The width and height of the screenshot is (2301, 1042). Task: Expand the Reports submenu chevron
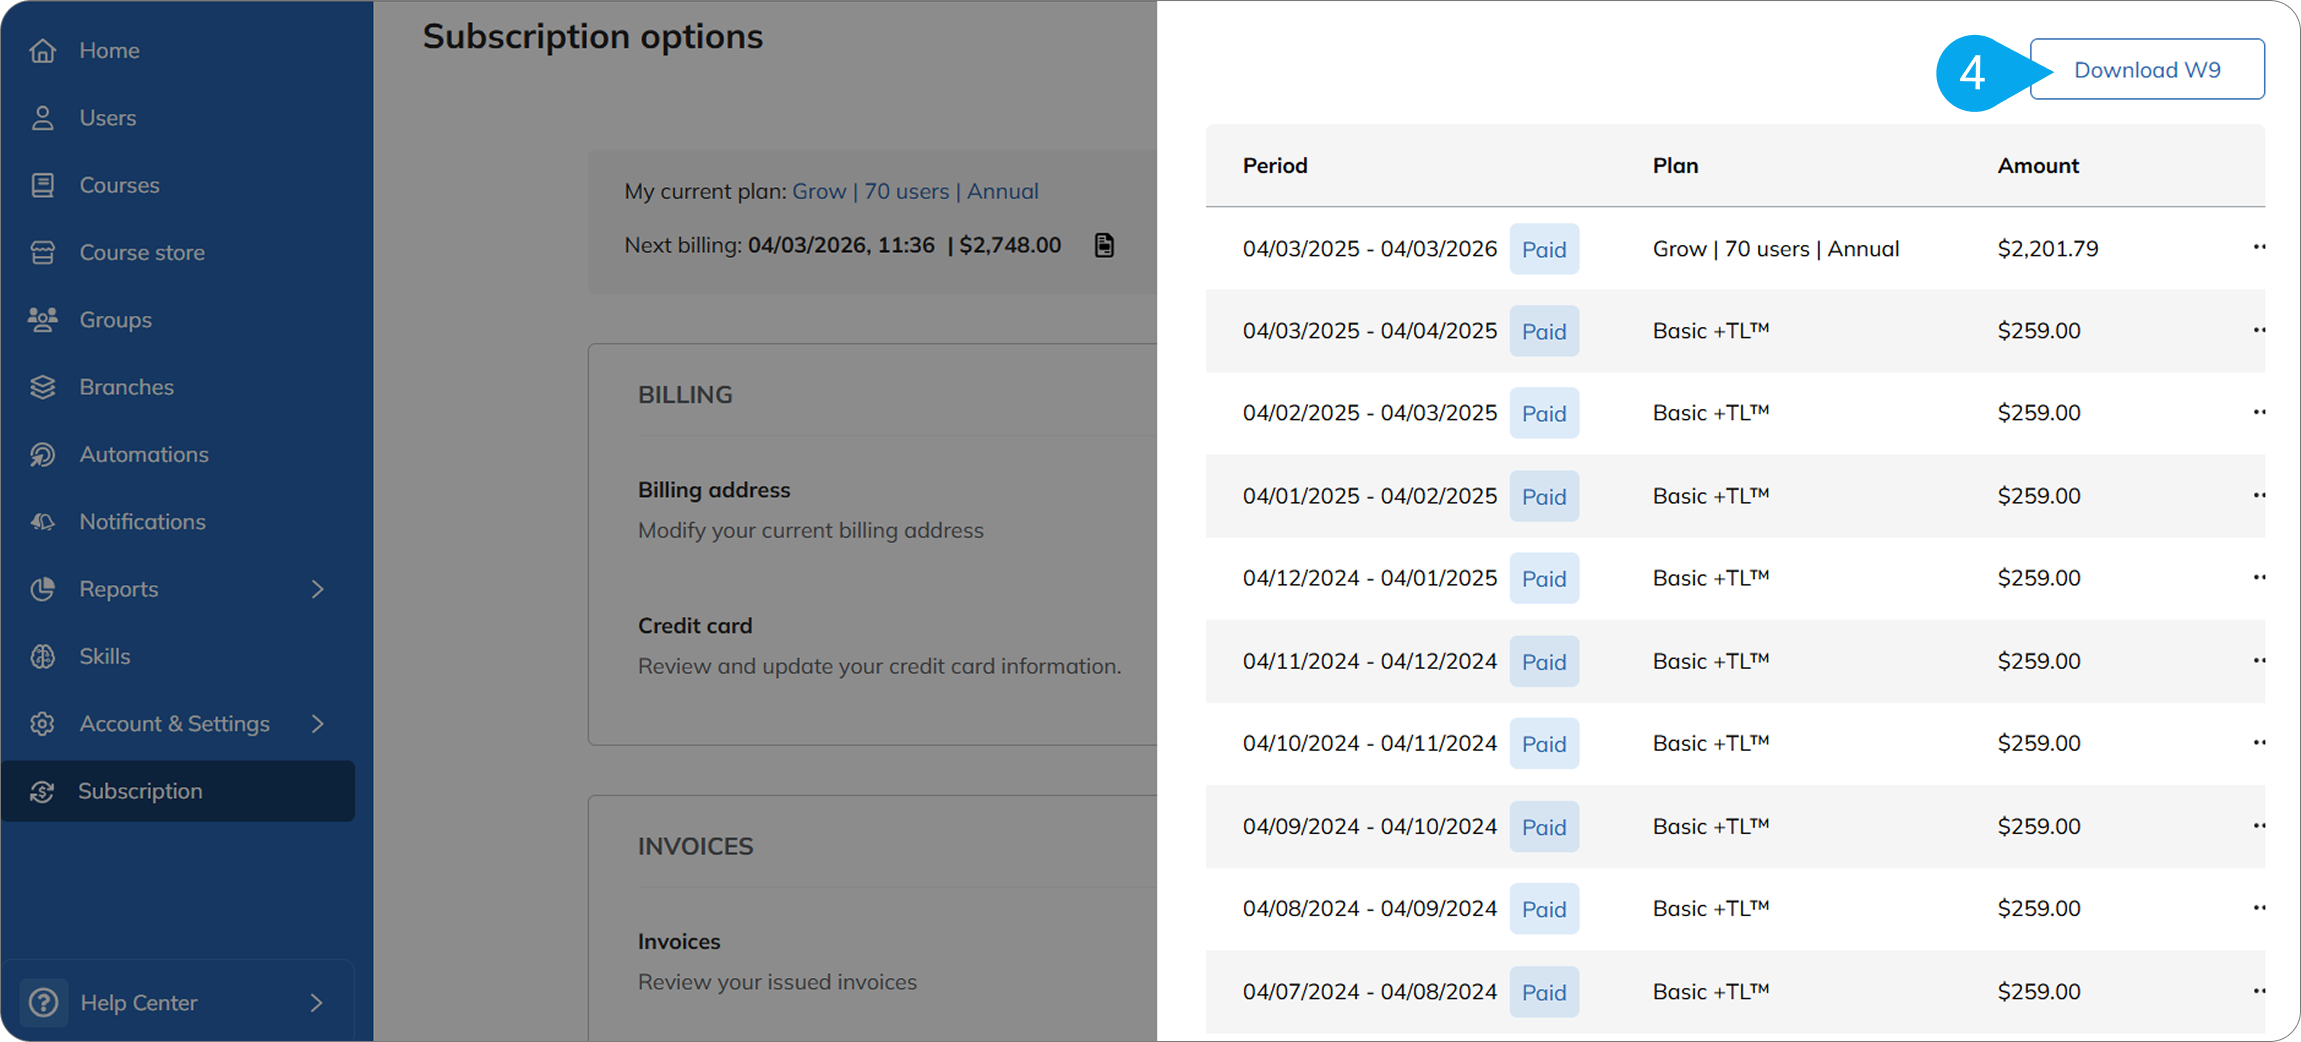pyautogui.click(x=318, y=589)
